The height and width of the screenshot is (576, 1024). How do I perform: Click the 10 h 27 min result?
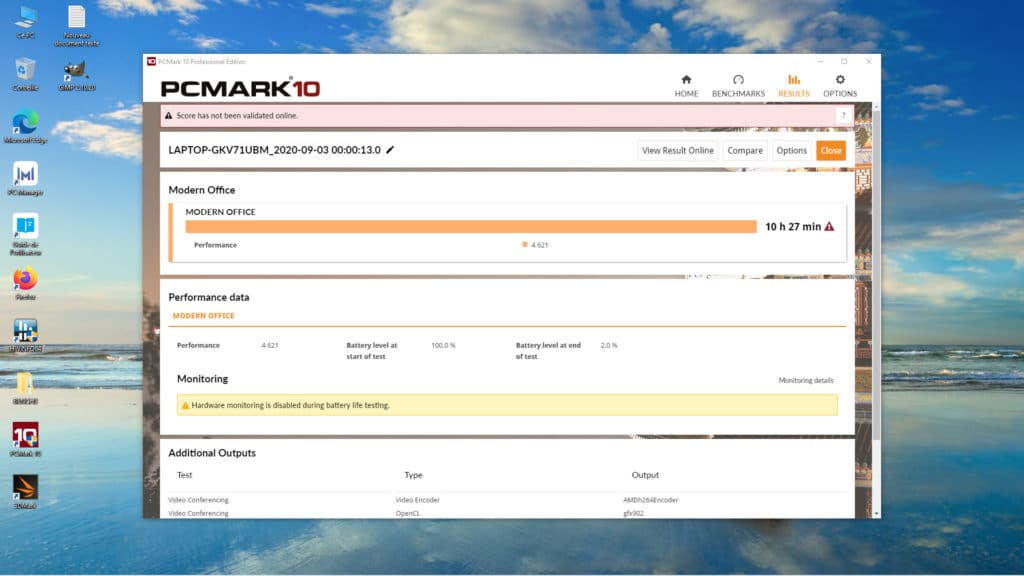click(793, 227)
